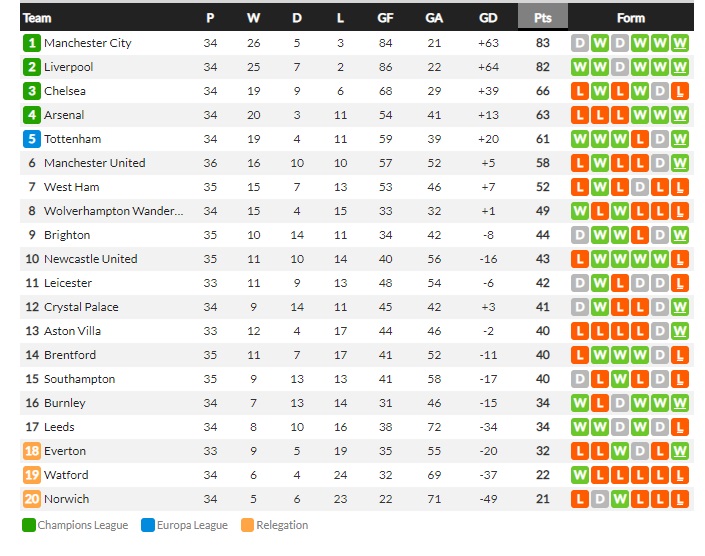Image resolution: width=705 pixels, height=556 pixels.
Task: Click Liverpool's grey D form icon
Action: [620, 67]
